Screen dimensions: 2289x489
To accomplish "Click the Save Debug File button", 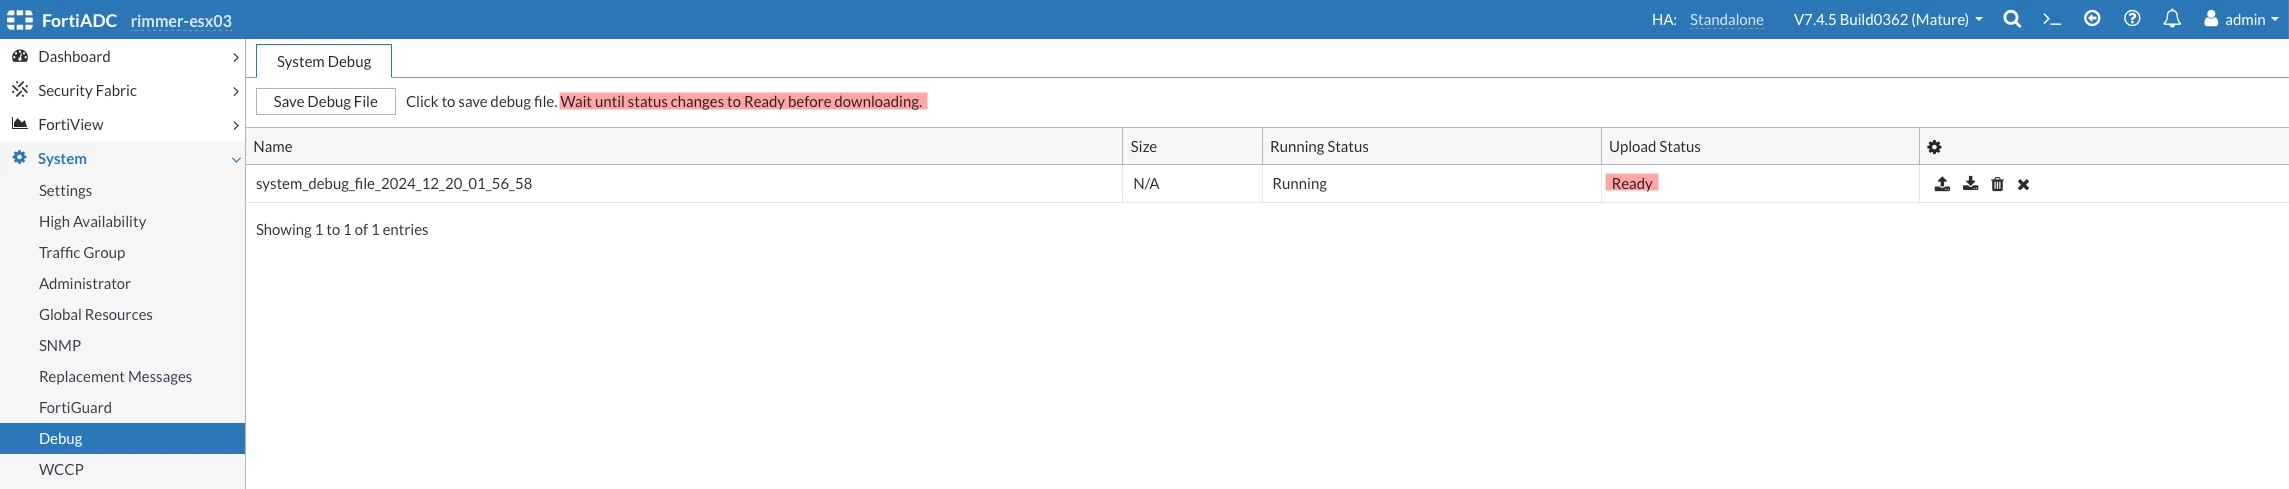I will (326, 101).
